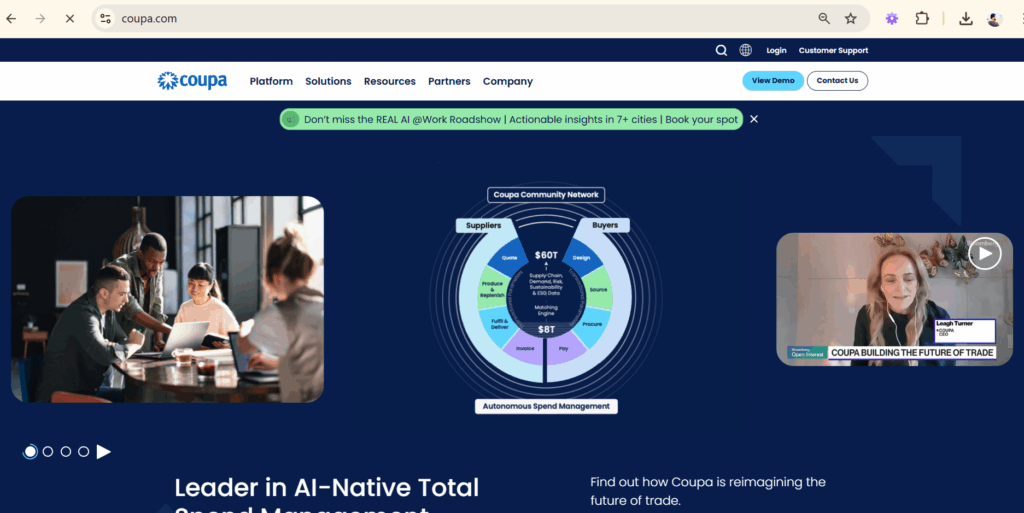
Task: Open the Extensions puzzle icon
Action: (921, 18)
